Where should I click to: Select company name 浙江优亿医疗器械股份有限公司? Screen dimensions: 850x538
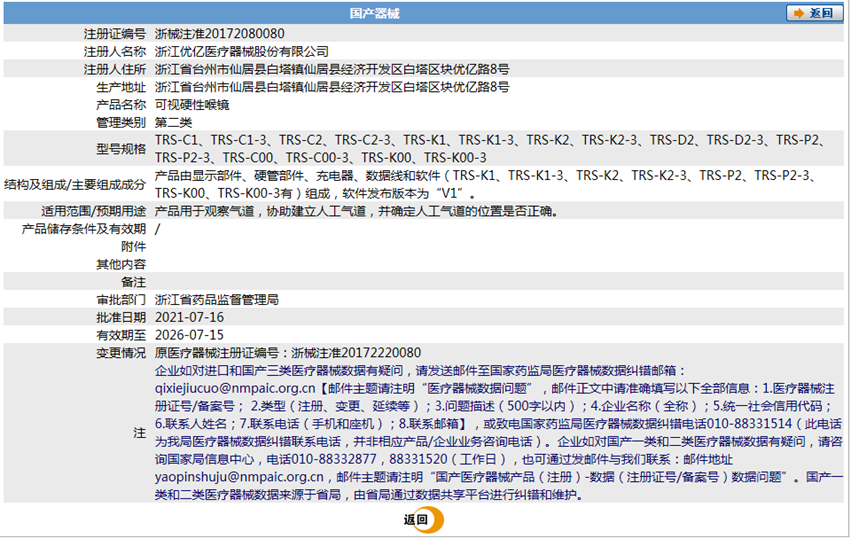point(242,52)
